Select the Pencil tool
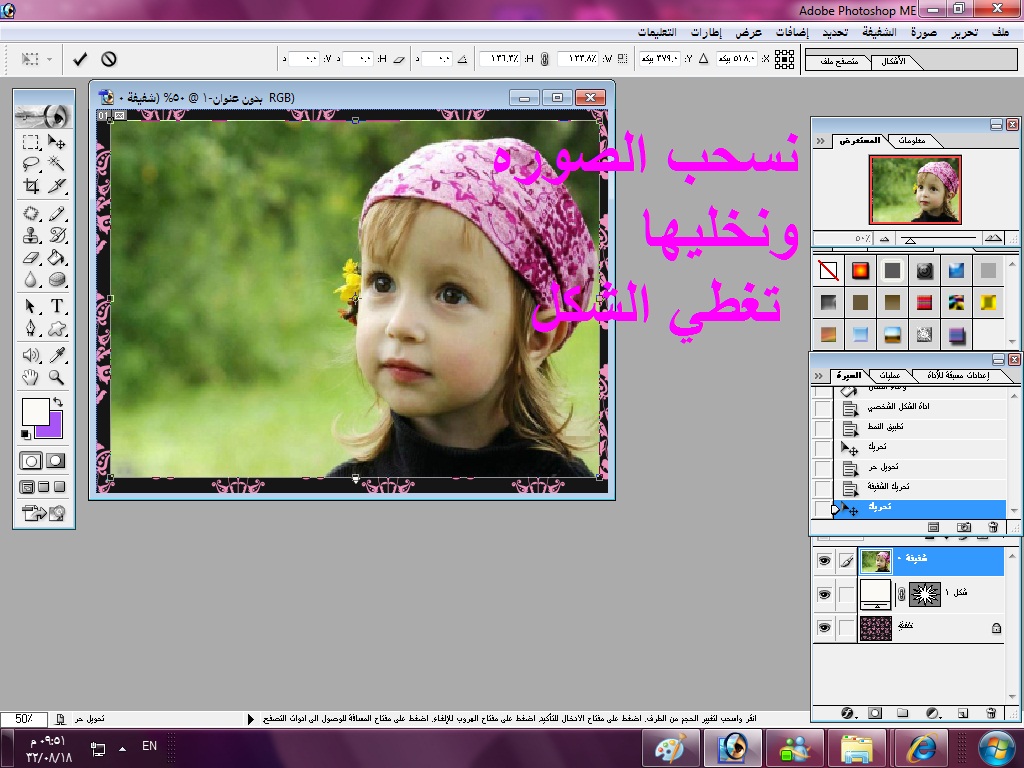The image size is (1024, 768). point(57,214)
